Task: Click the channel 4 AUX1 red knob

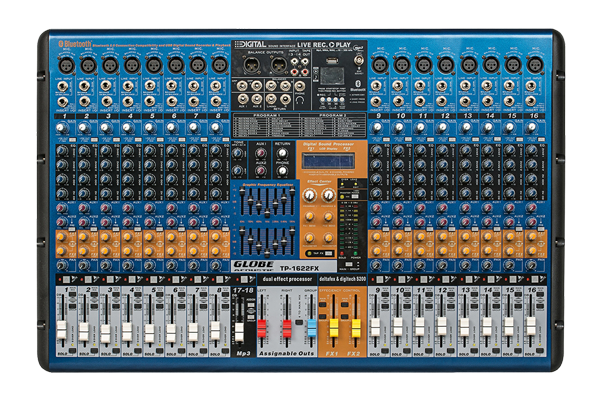Action: [x=127, y=208]
